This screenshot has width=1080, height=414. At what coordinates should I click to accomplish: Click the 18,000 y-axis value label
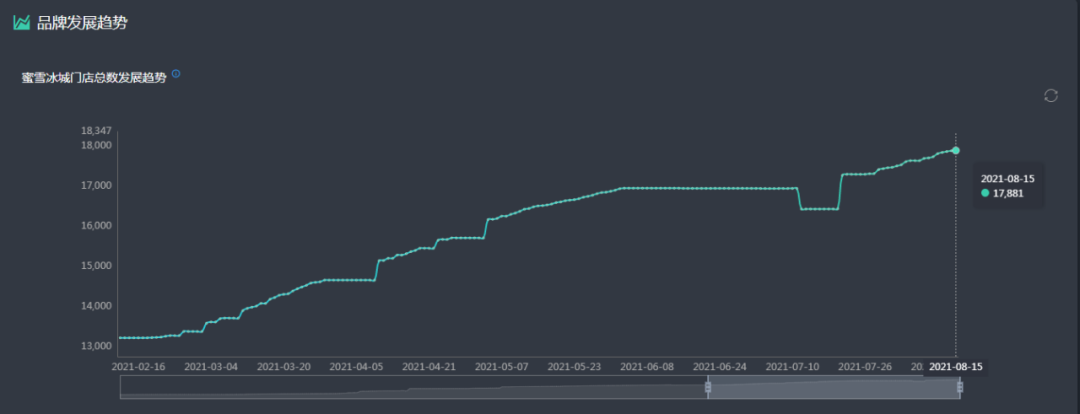tap(96, 145)
